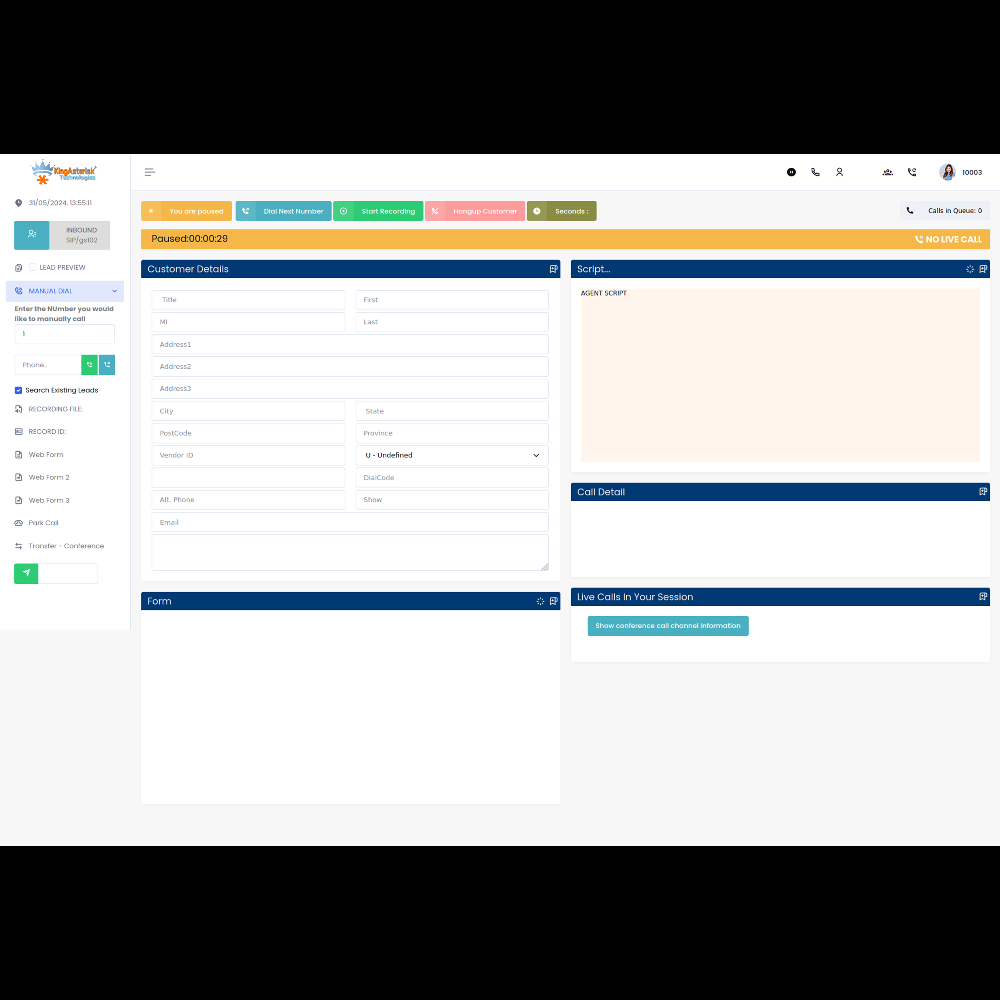Enable the Lead Preview checkbox
Image resolution: width=1000 pixels, height=1000 pixels.
pos(33,267)
